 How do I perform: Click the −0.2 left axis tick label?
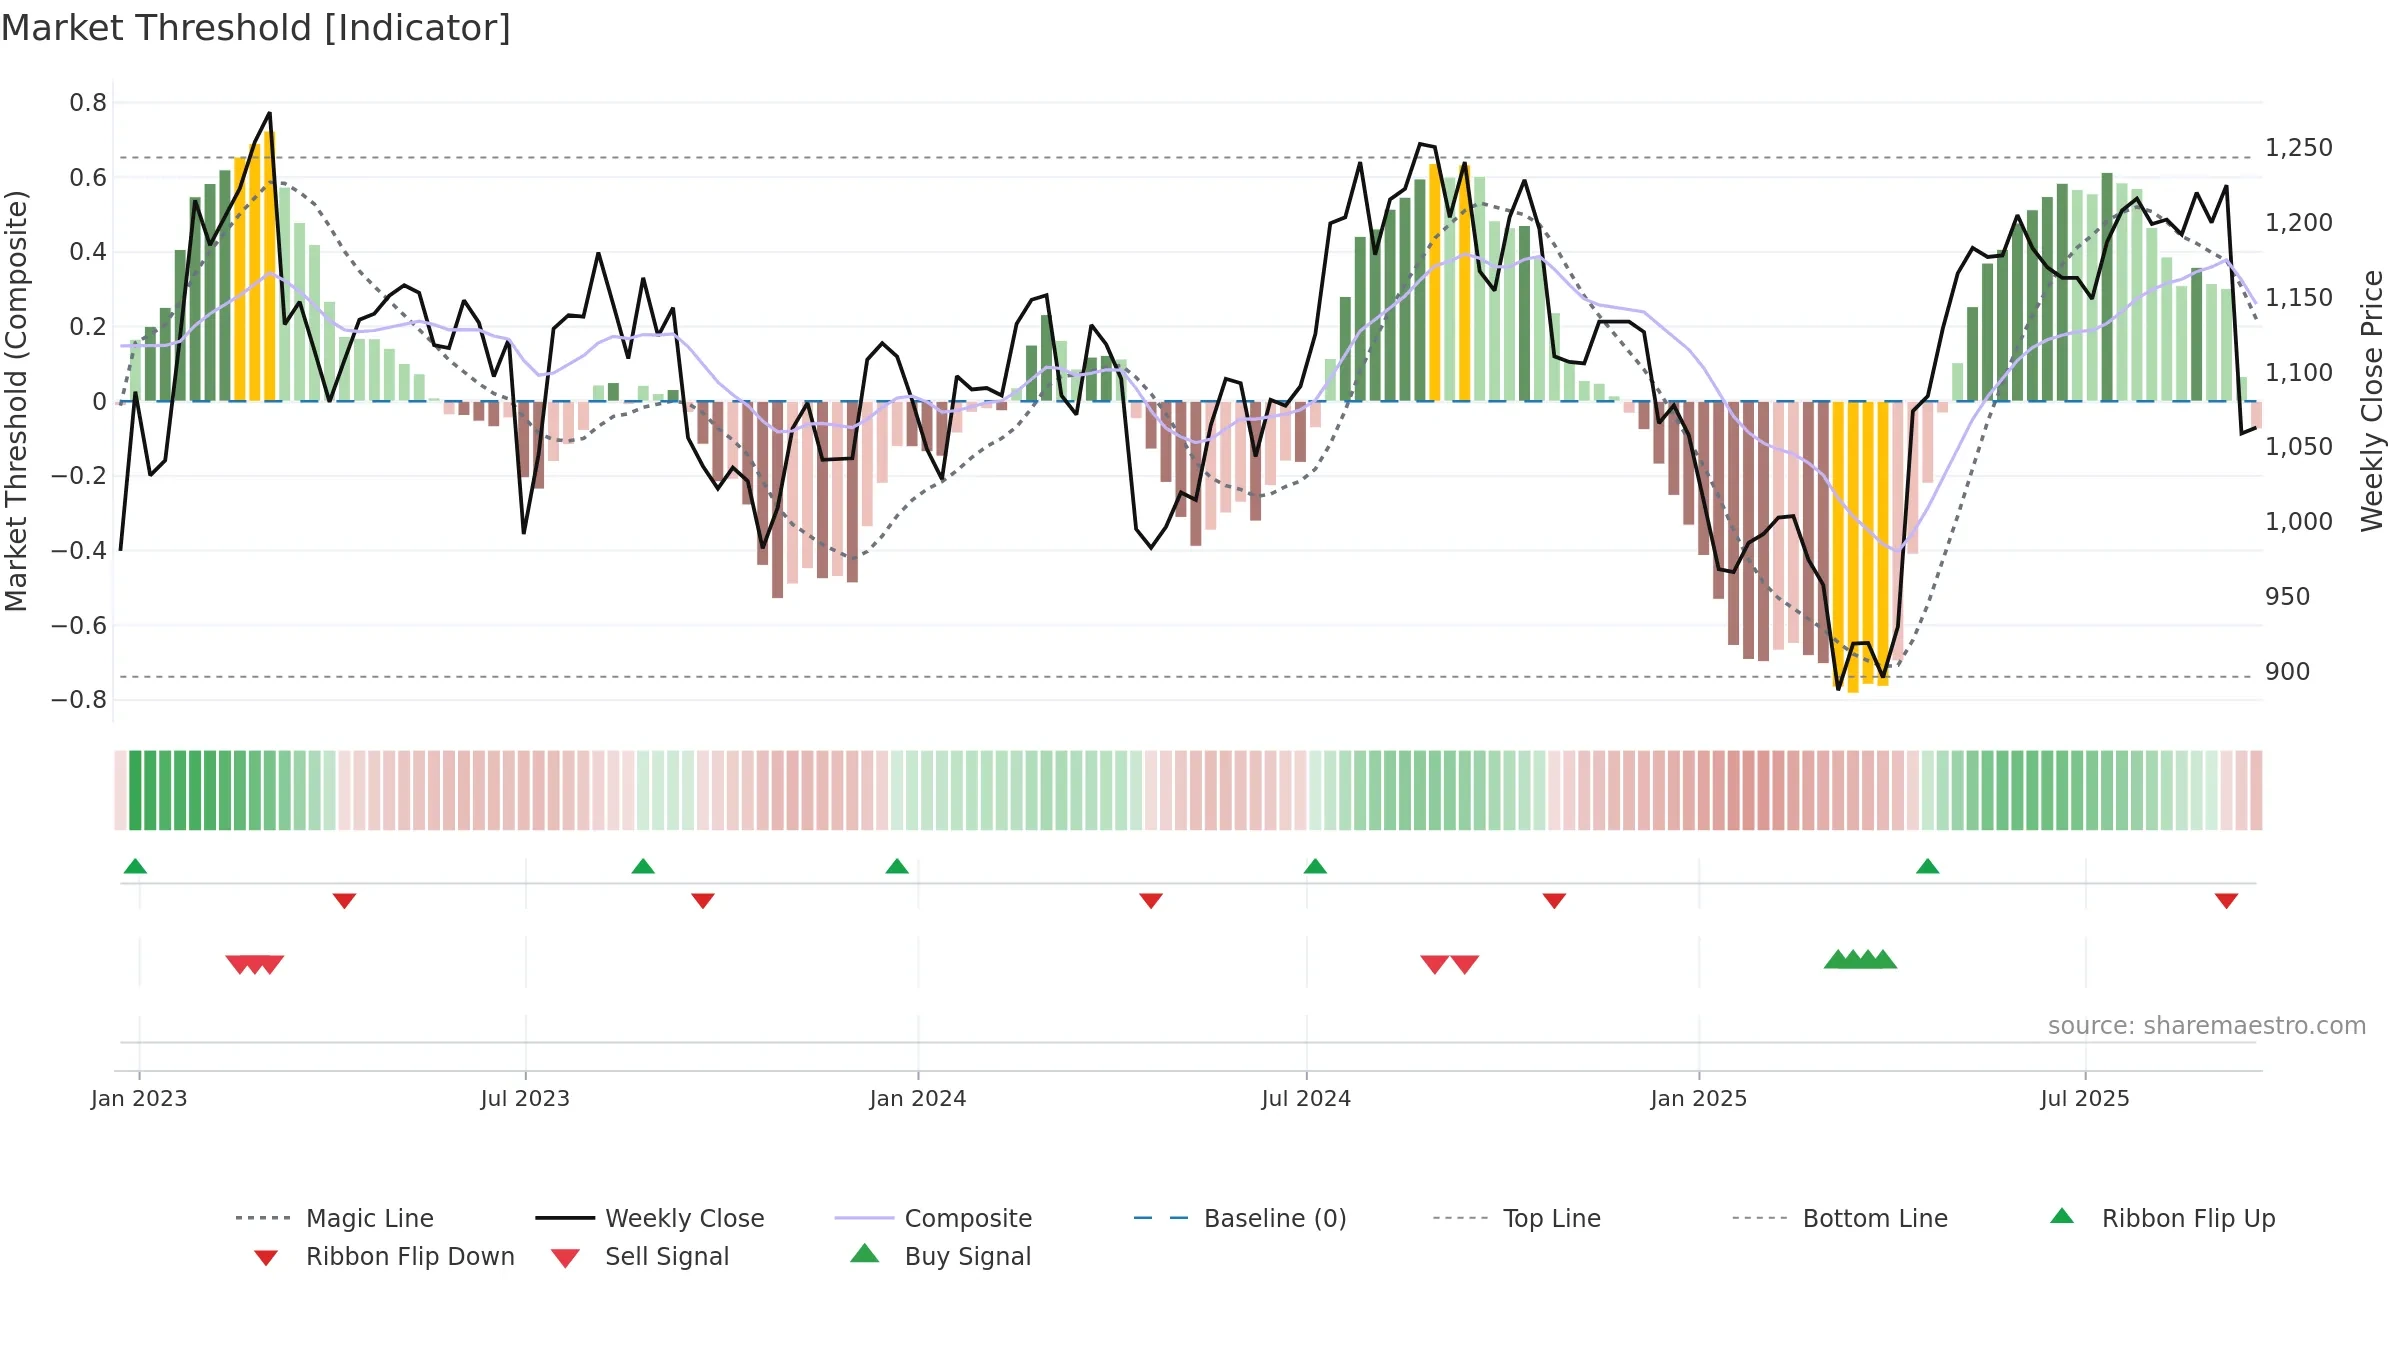click(x=79, y=476)
